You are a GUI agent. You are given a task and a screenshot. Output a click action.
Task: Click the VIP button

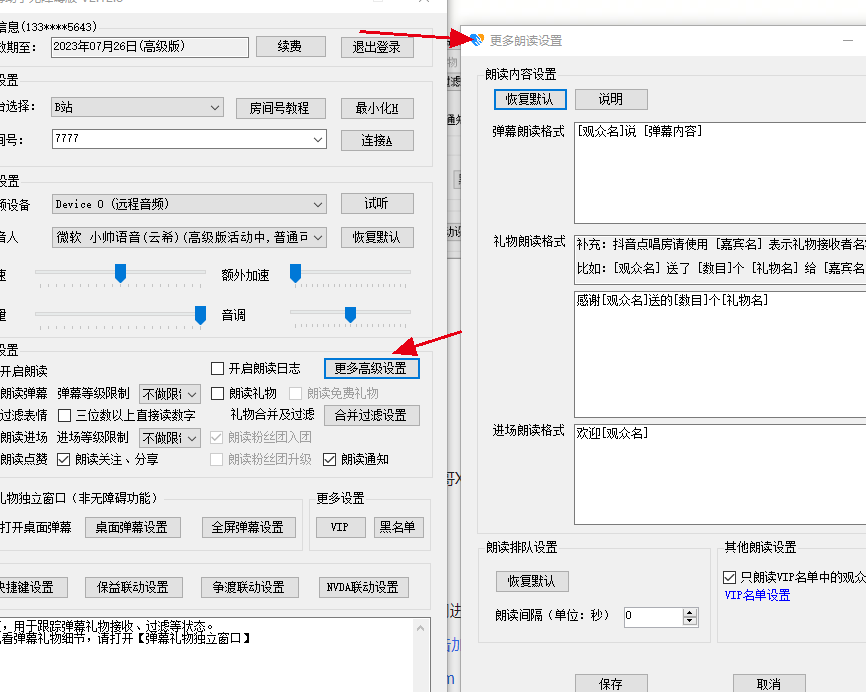click(x=340, y=527)
